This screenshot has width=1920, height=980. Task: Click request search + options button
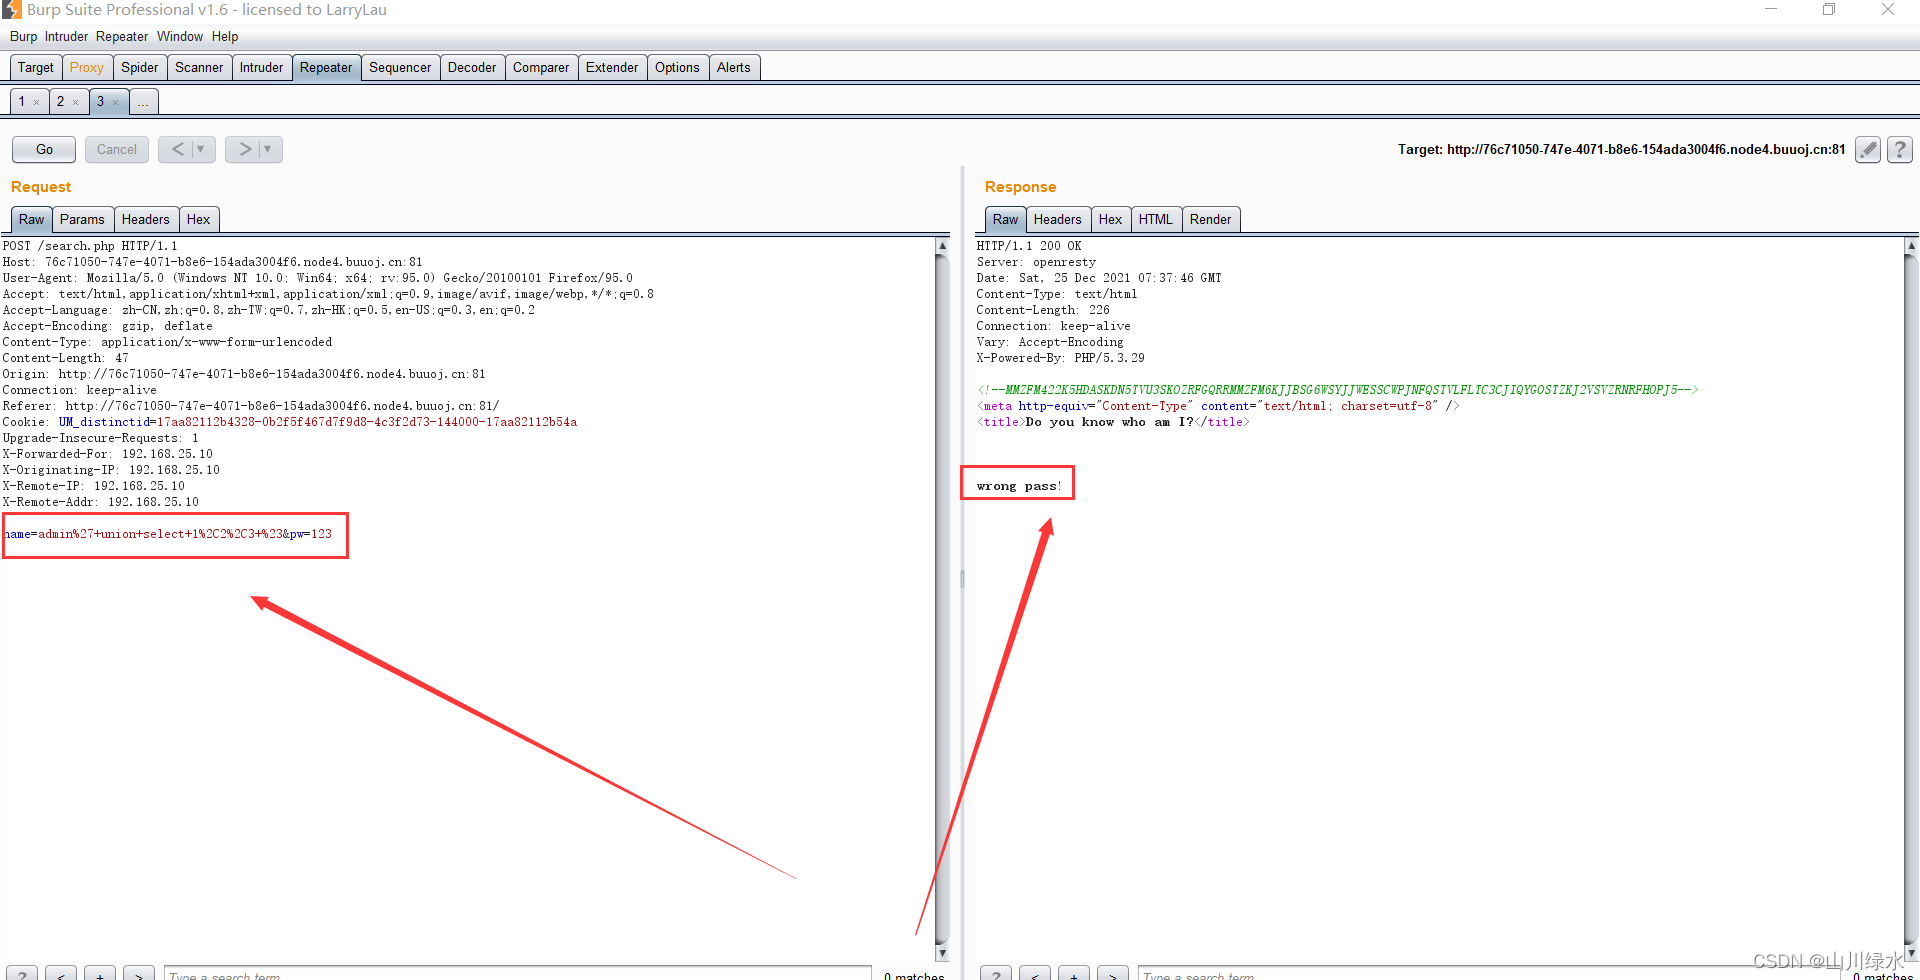pos(100,975)
